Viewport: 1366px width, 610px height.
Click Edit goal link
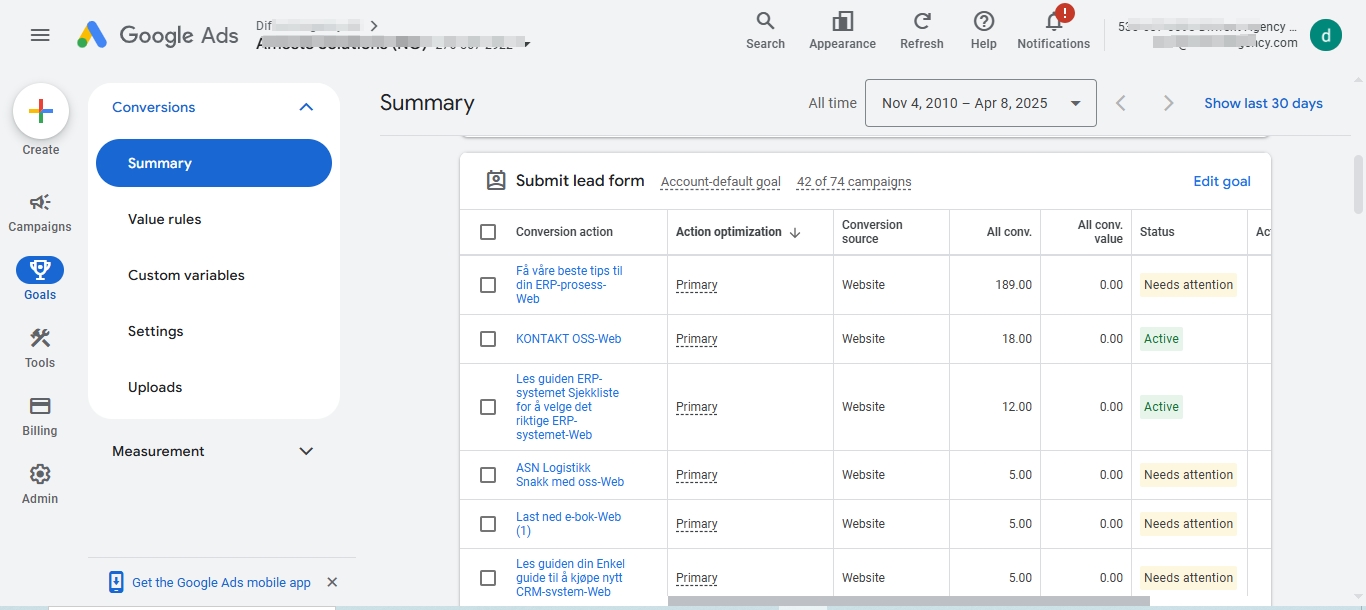1222,181
